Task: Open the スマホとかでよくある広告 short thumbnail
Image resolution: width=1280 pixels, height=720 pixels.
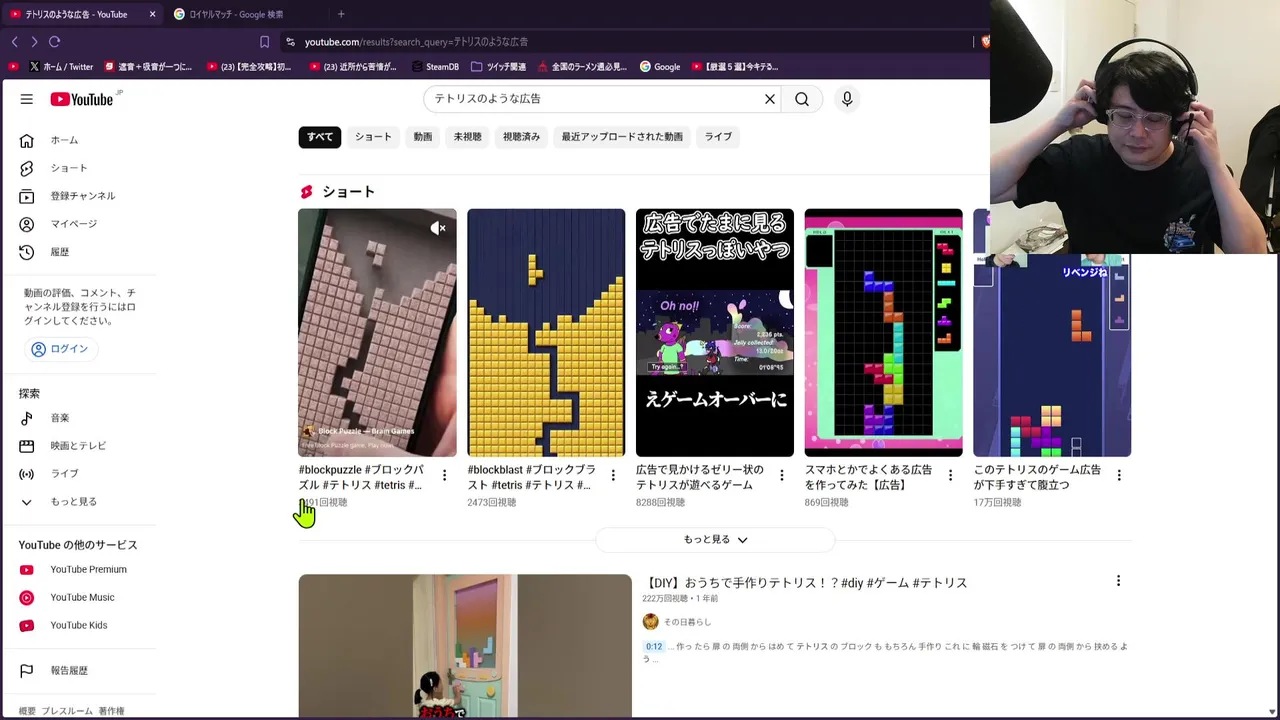Action: tap(884, 333)
